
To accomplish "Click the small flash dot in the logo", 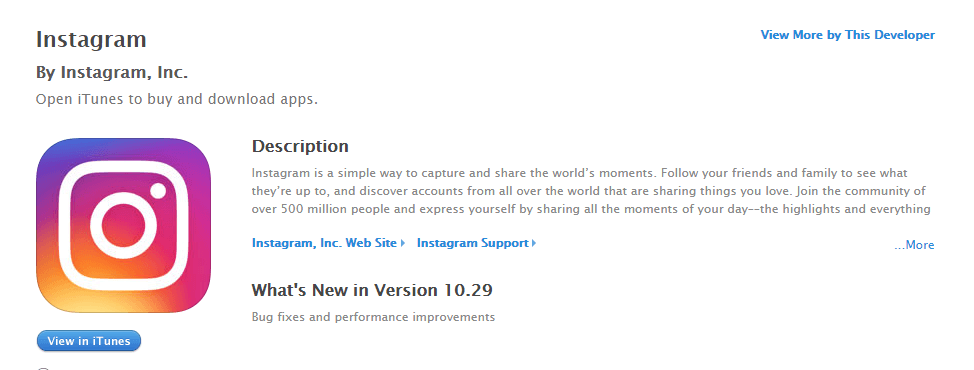I will coord(158,191).
